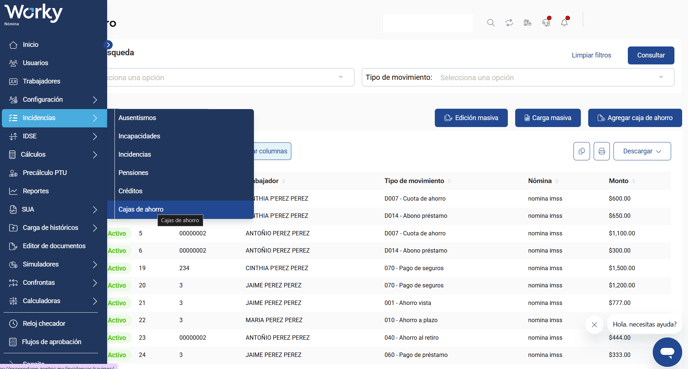Image resolution: width=688 pixels, height=369 pixels.
Task: Open the Descargar dropdown button
Action: point(642,151)
